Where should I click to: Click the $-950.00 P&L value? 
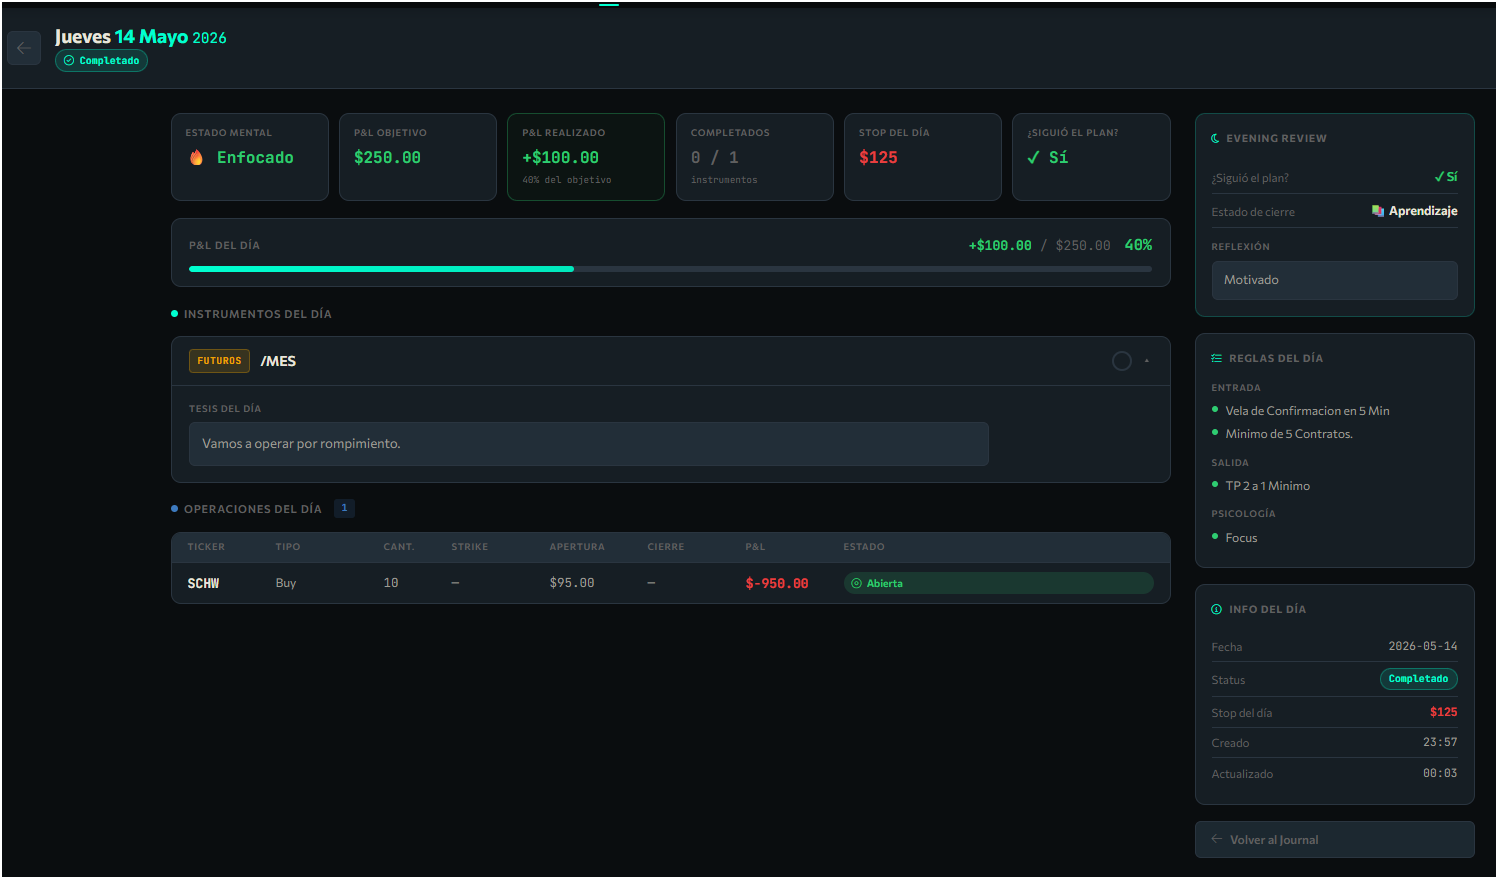pyautogui.click(x=777, y=583)
